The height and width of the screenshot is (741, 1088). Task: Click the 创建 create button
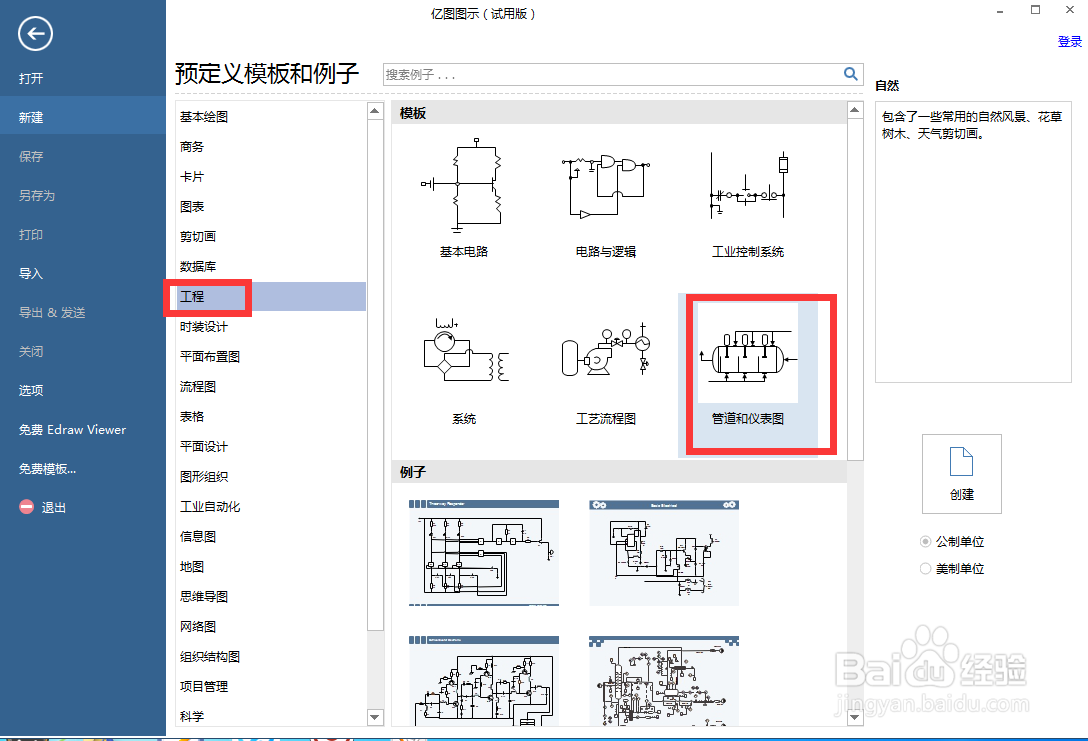pyautogui.click(x=961, y=473)
